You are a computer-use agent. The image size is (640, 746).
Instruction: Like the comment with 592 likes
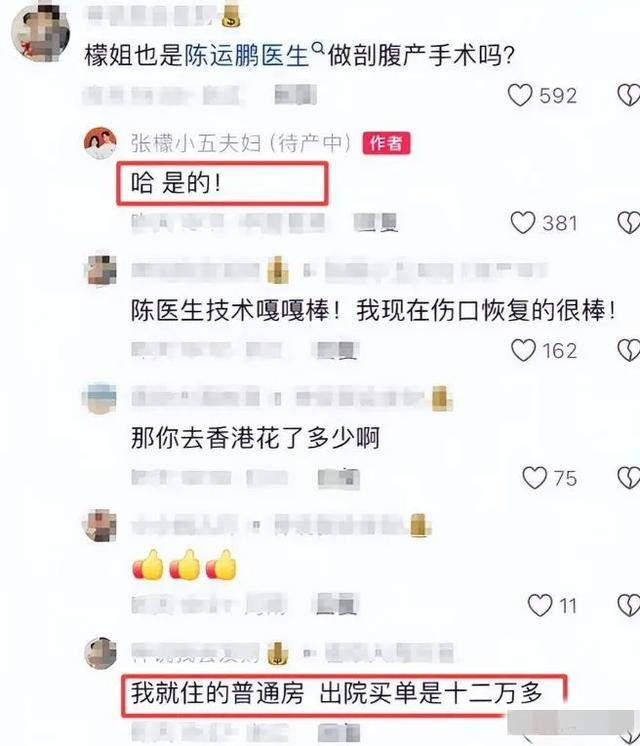[520, 95]
